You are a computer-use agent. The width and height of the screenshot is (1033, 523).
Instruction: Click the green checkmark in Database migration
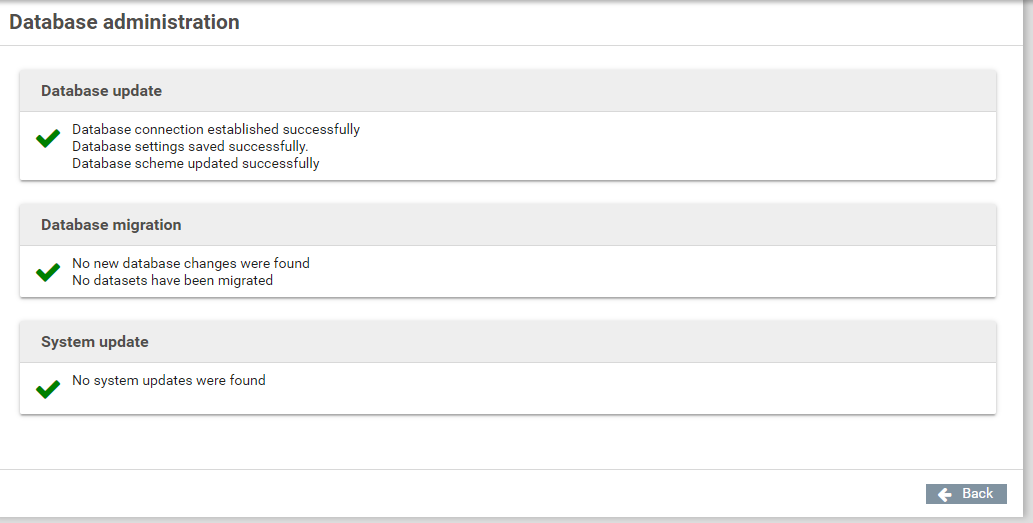47,272
